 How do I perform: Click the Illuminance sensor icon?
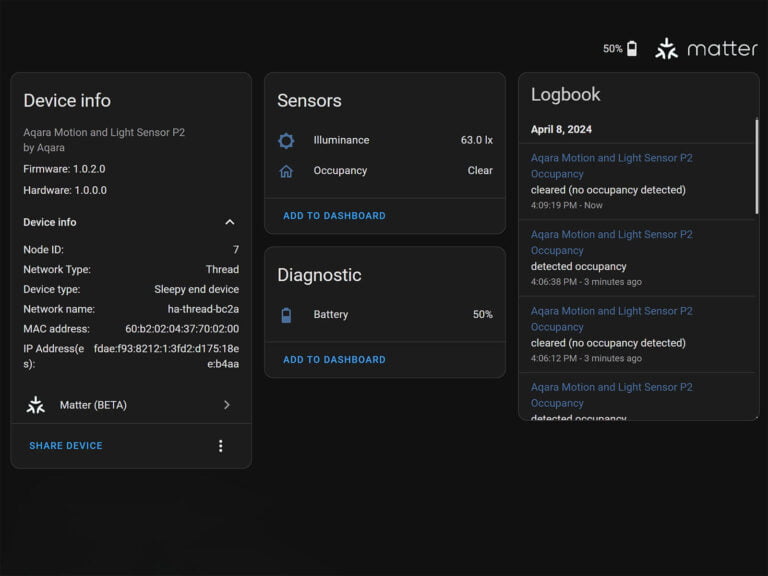[x=286, y=141]
